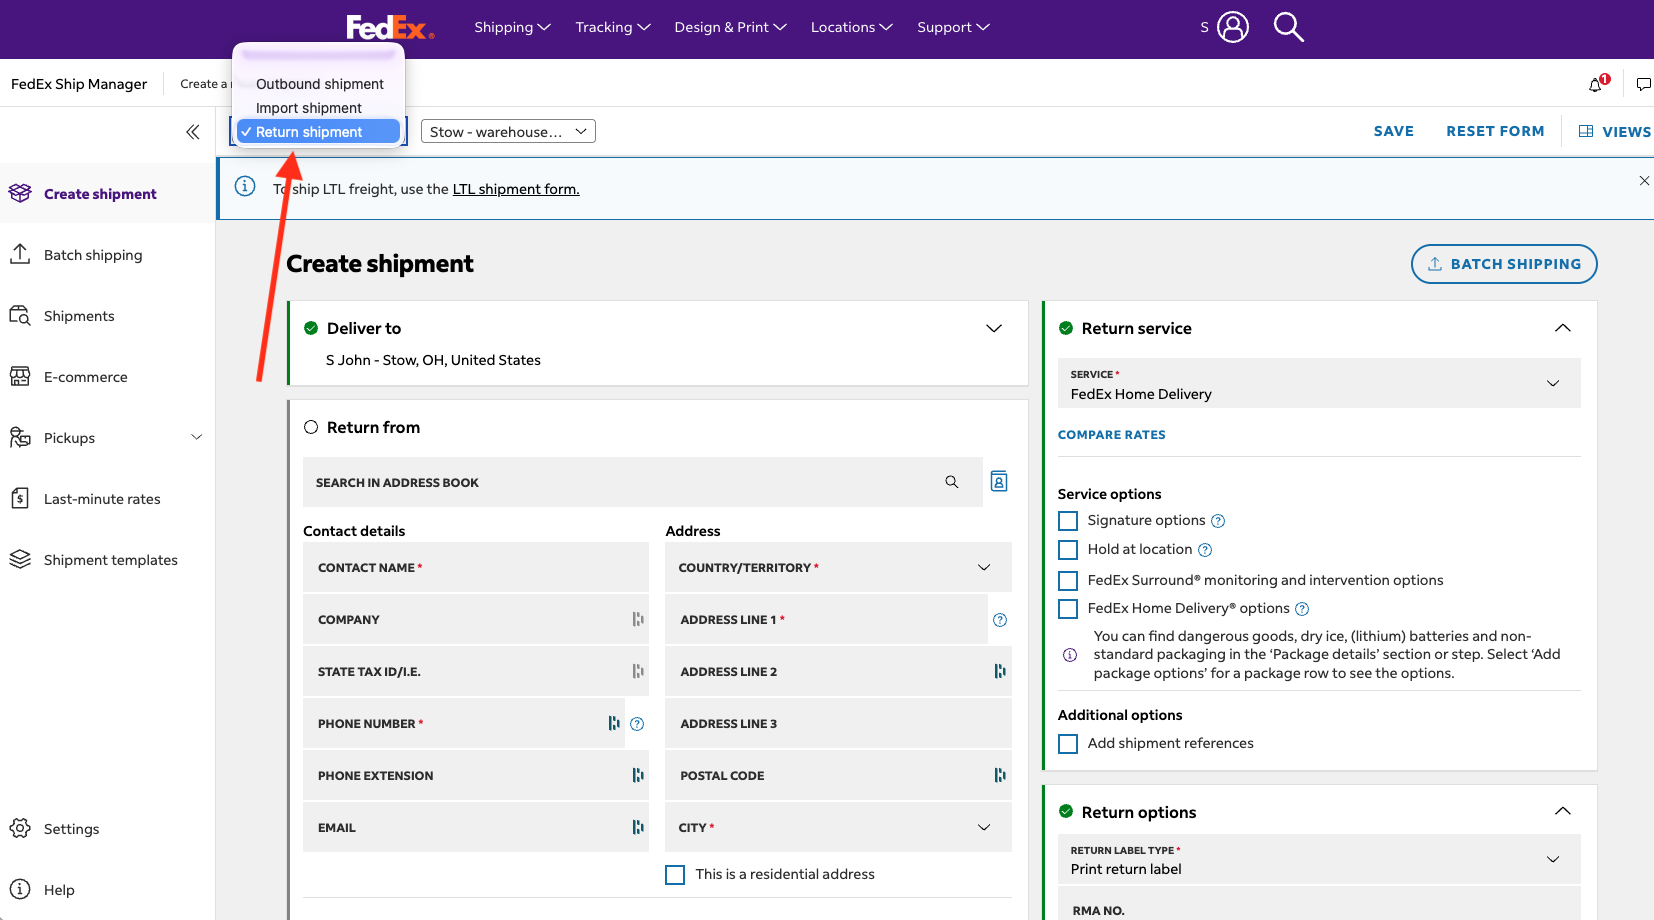This screenshot has width=1654, height=920.
Task: Click the E-commerce storefront icon
Action: click(20, 377)
